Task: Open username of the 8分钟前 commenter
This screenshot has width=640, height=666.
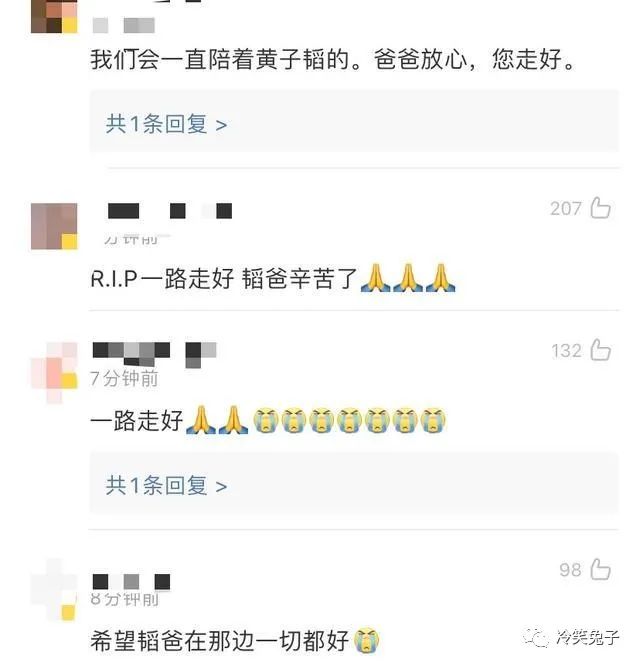Action: point(132,582)
